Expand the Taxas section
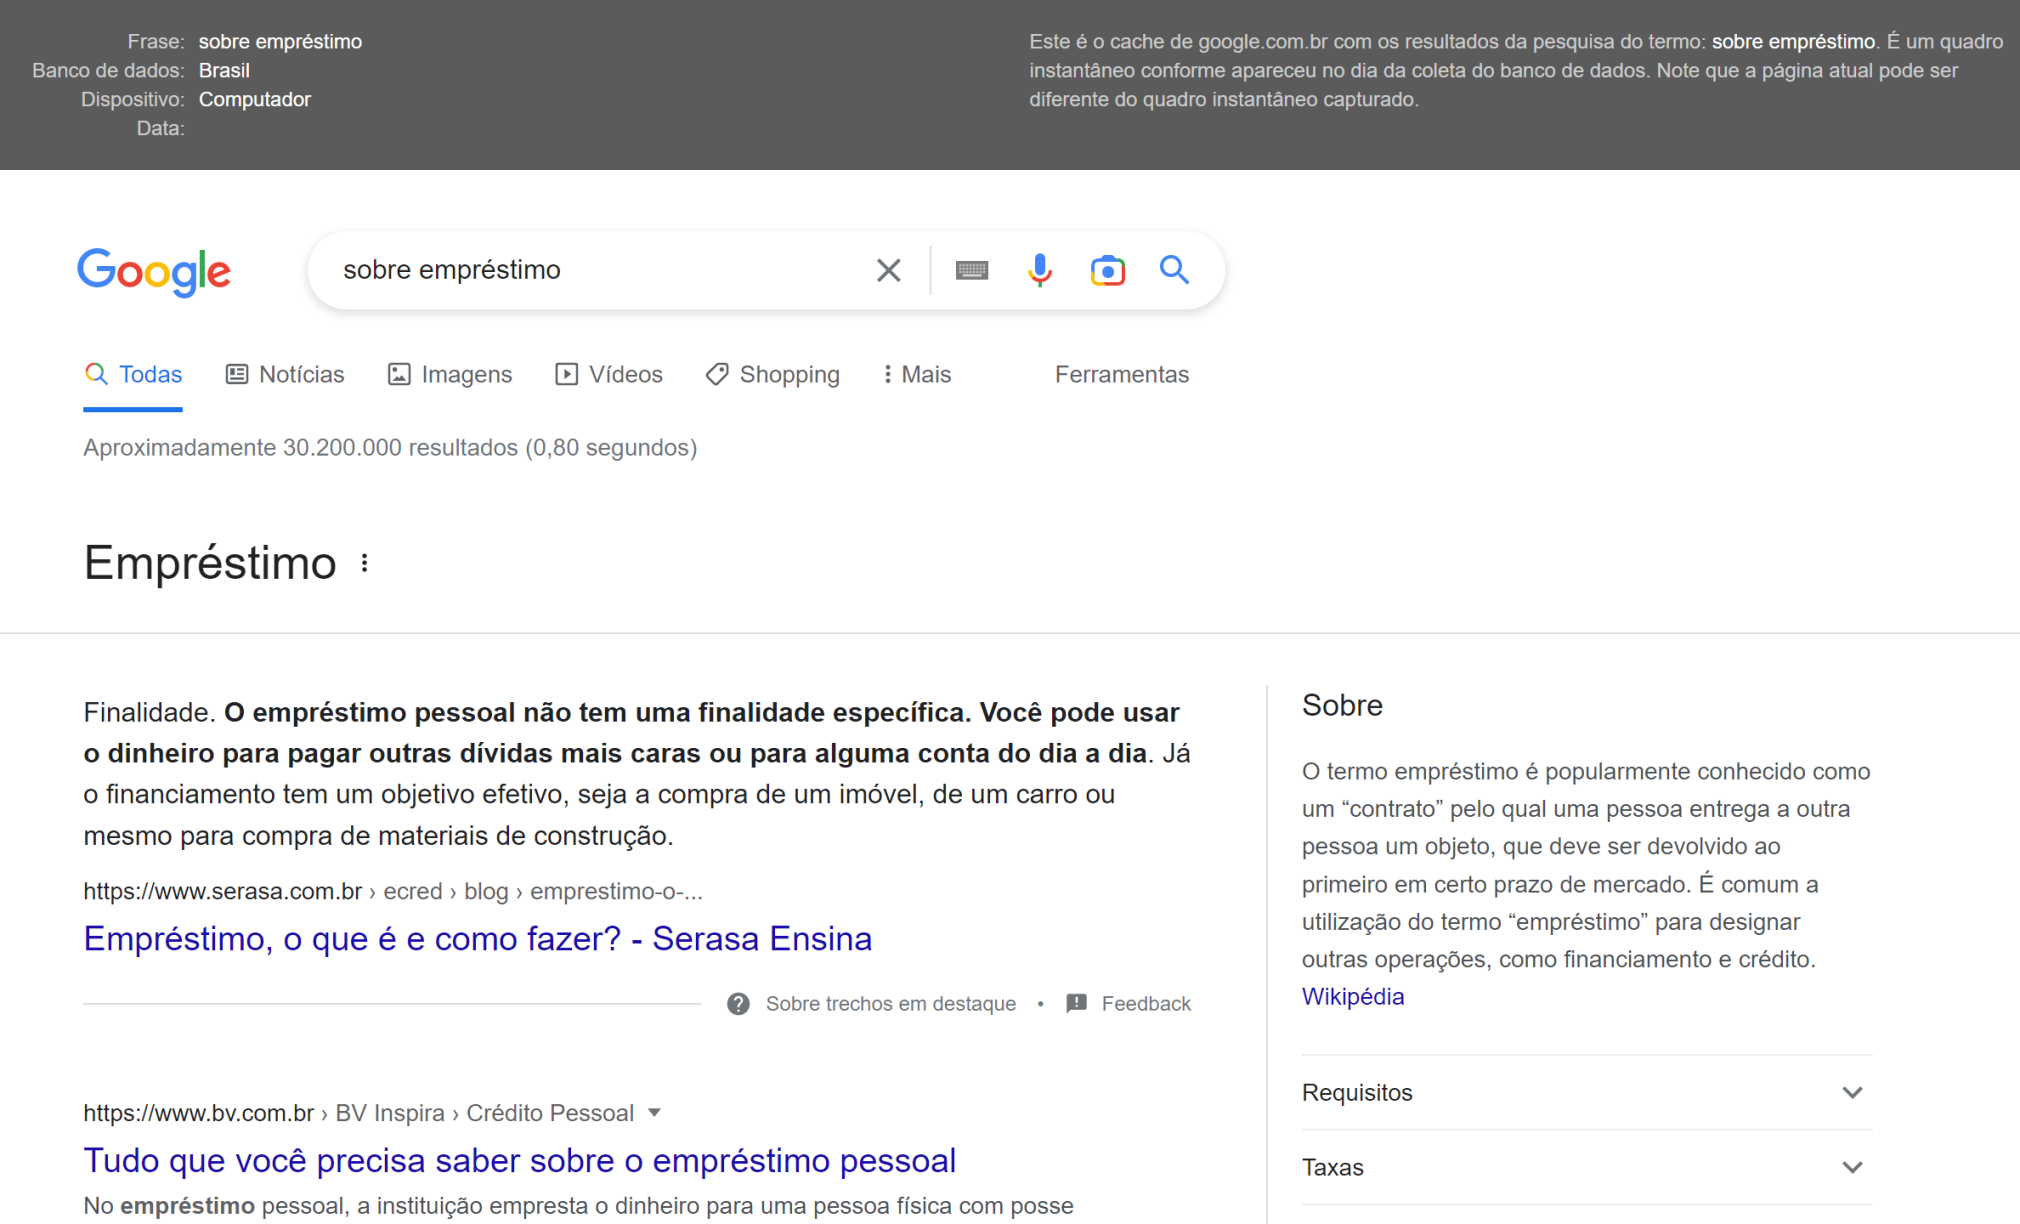 tap(1586, 1167)
